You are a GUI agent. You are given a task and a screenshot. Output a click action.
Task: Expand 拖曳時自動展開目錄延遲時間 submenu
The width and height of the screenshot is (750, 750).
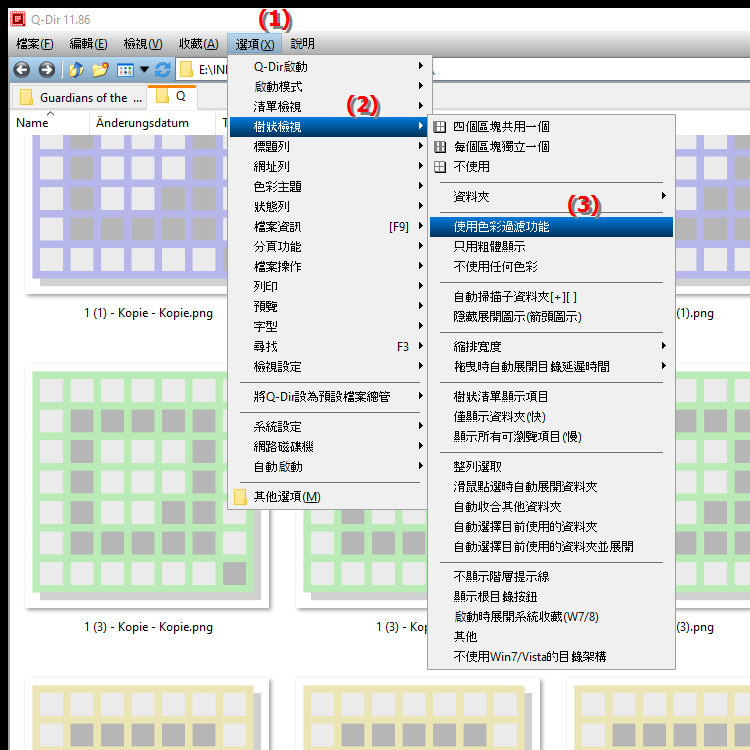pos(551,367)
